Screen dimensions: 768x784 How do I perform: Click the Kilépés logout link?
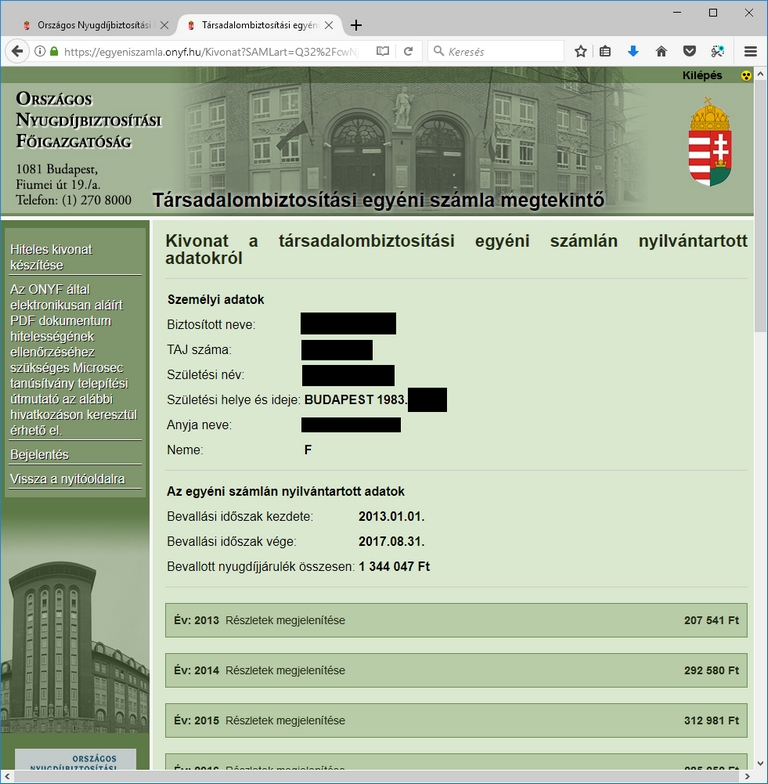point(702,75)
